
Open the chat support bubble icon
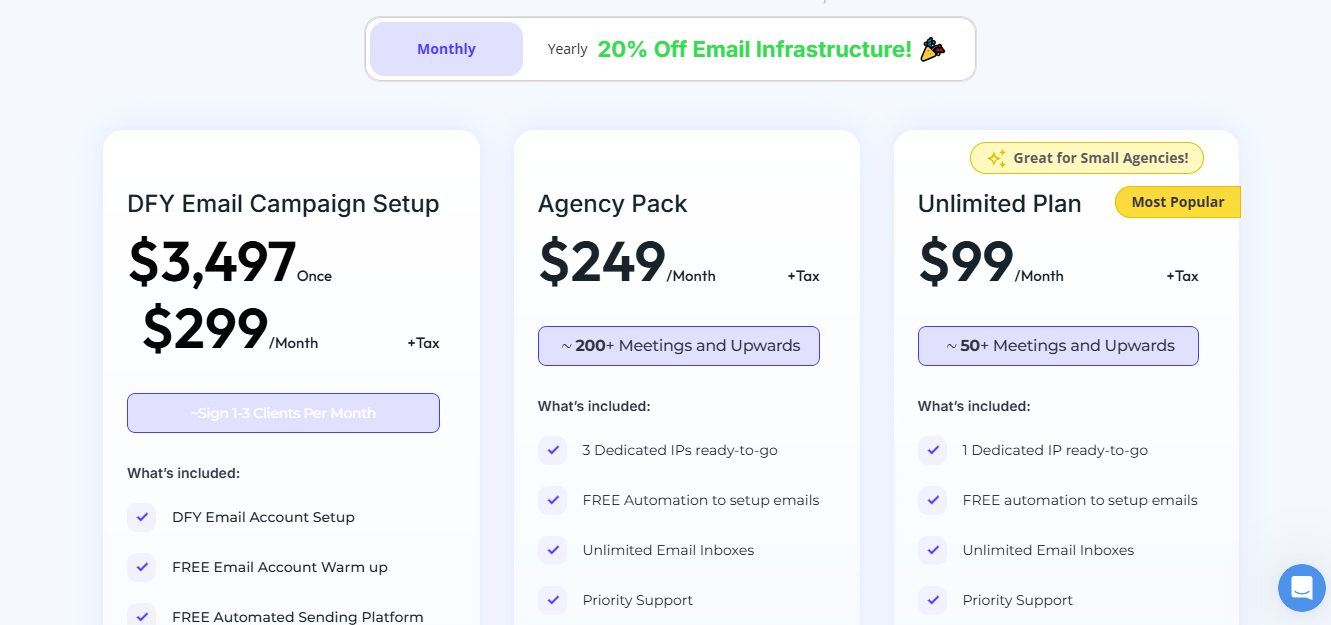coord(1301,588)
